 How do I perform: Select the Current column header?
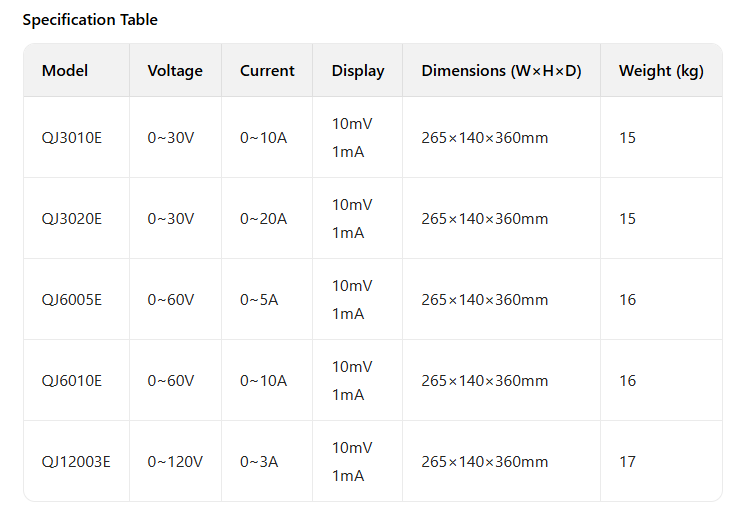point(267,71)
